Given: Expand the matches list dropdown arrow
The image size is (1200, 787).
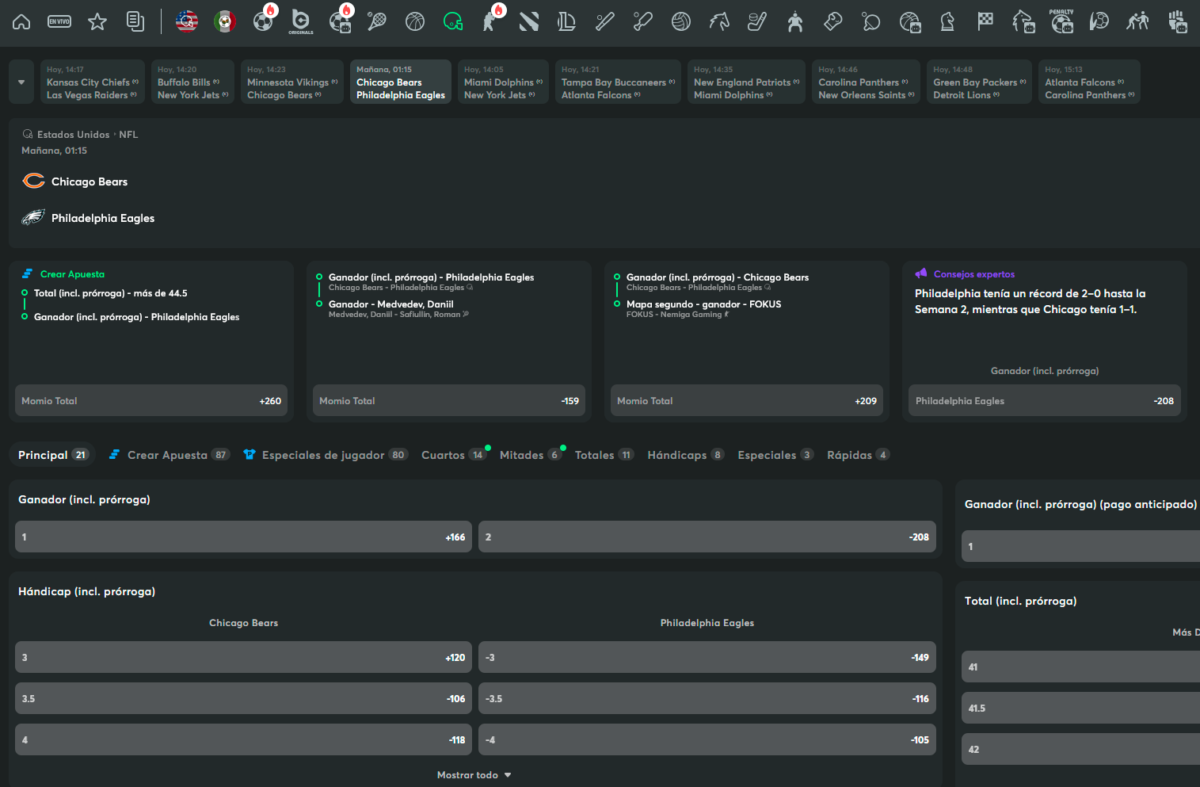Looking at the screenshot, I should click(x=21, y=82).
